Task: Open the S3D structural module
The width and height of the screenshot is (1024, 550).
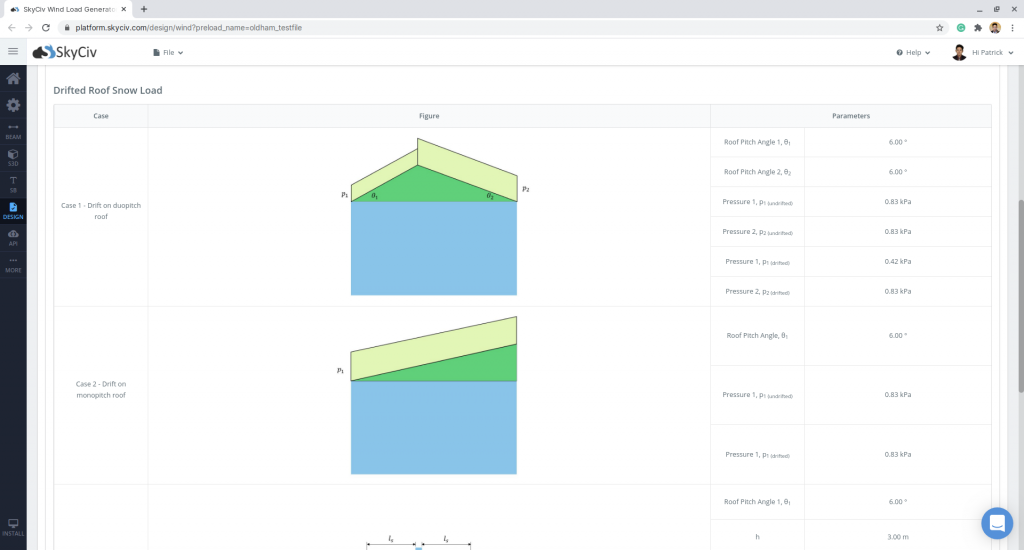Action: pos(13,157)
